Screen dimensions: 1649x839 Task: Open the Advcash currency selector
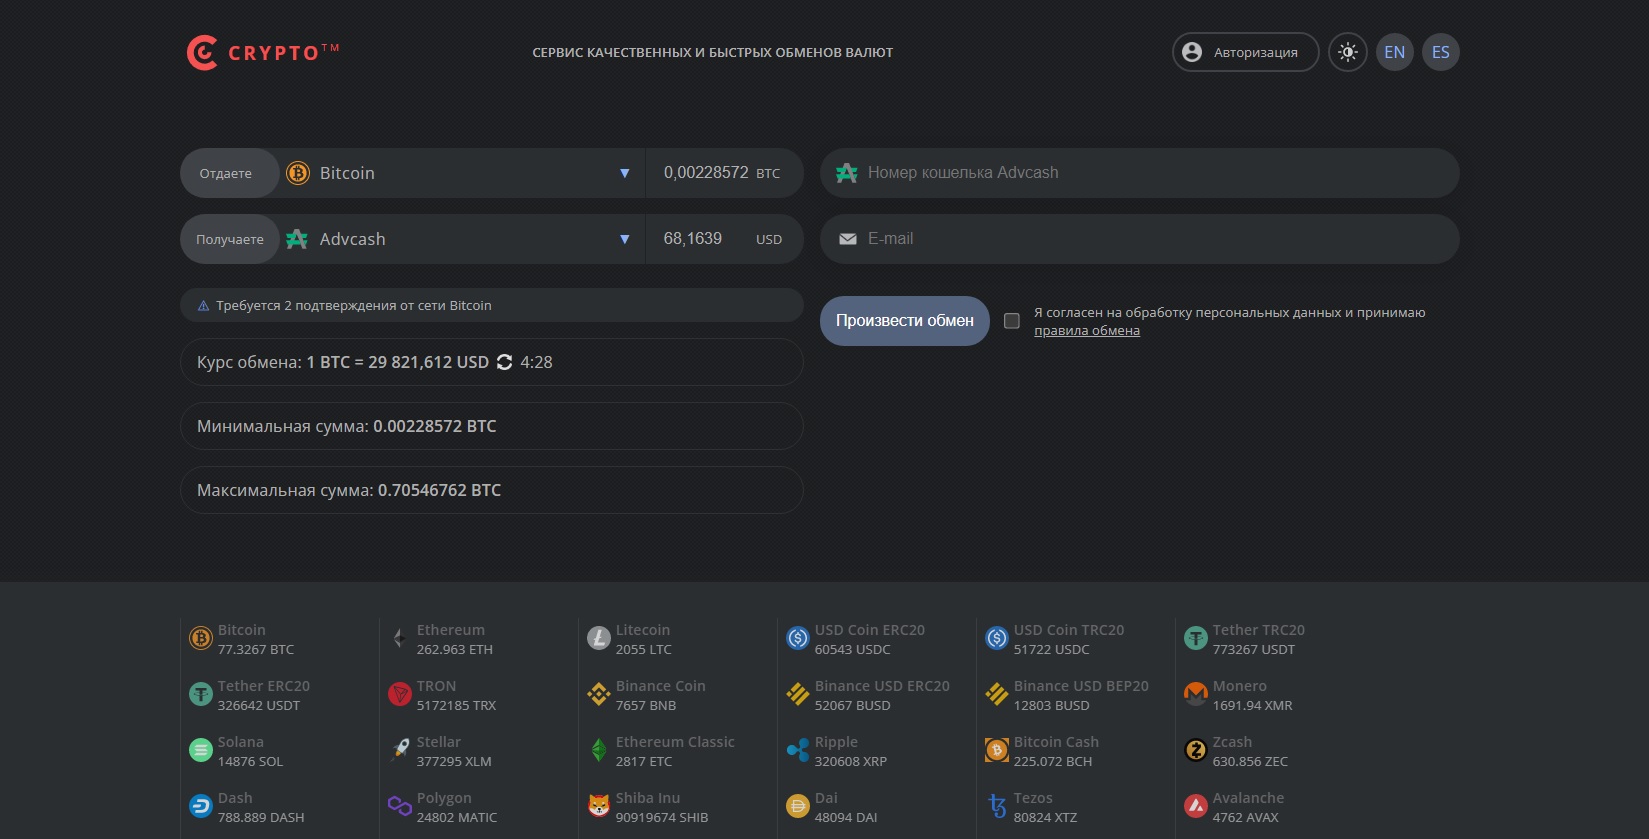(x=462, y=239)
